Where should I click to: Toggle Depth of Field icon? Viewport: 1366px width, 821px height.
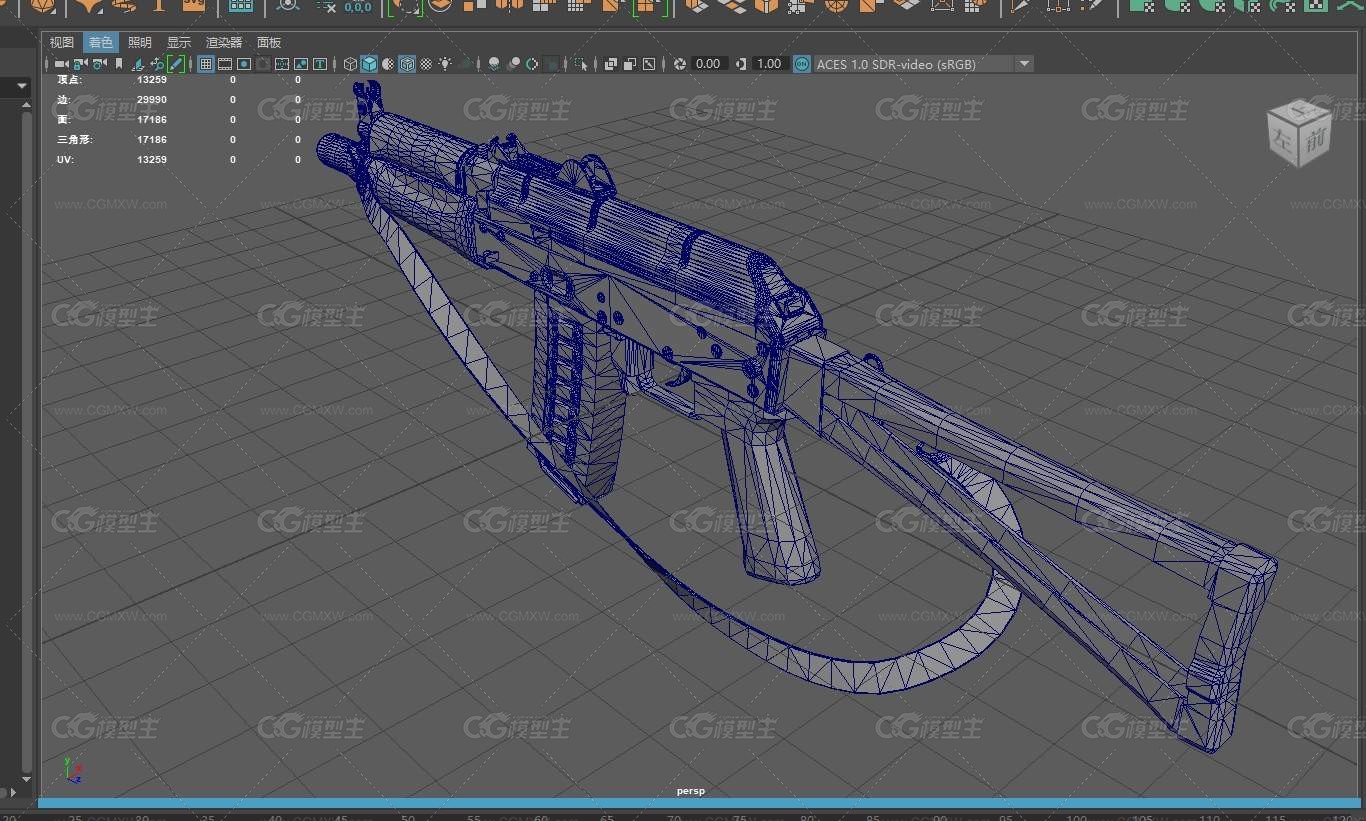[x=551, y=64]
